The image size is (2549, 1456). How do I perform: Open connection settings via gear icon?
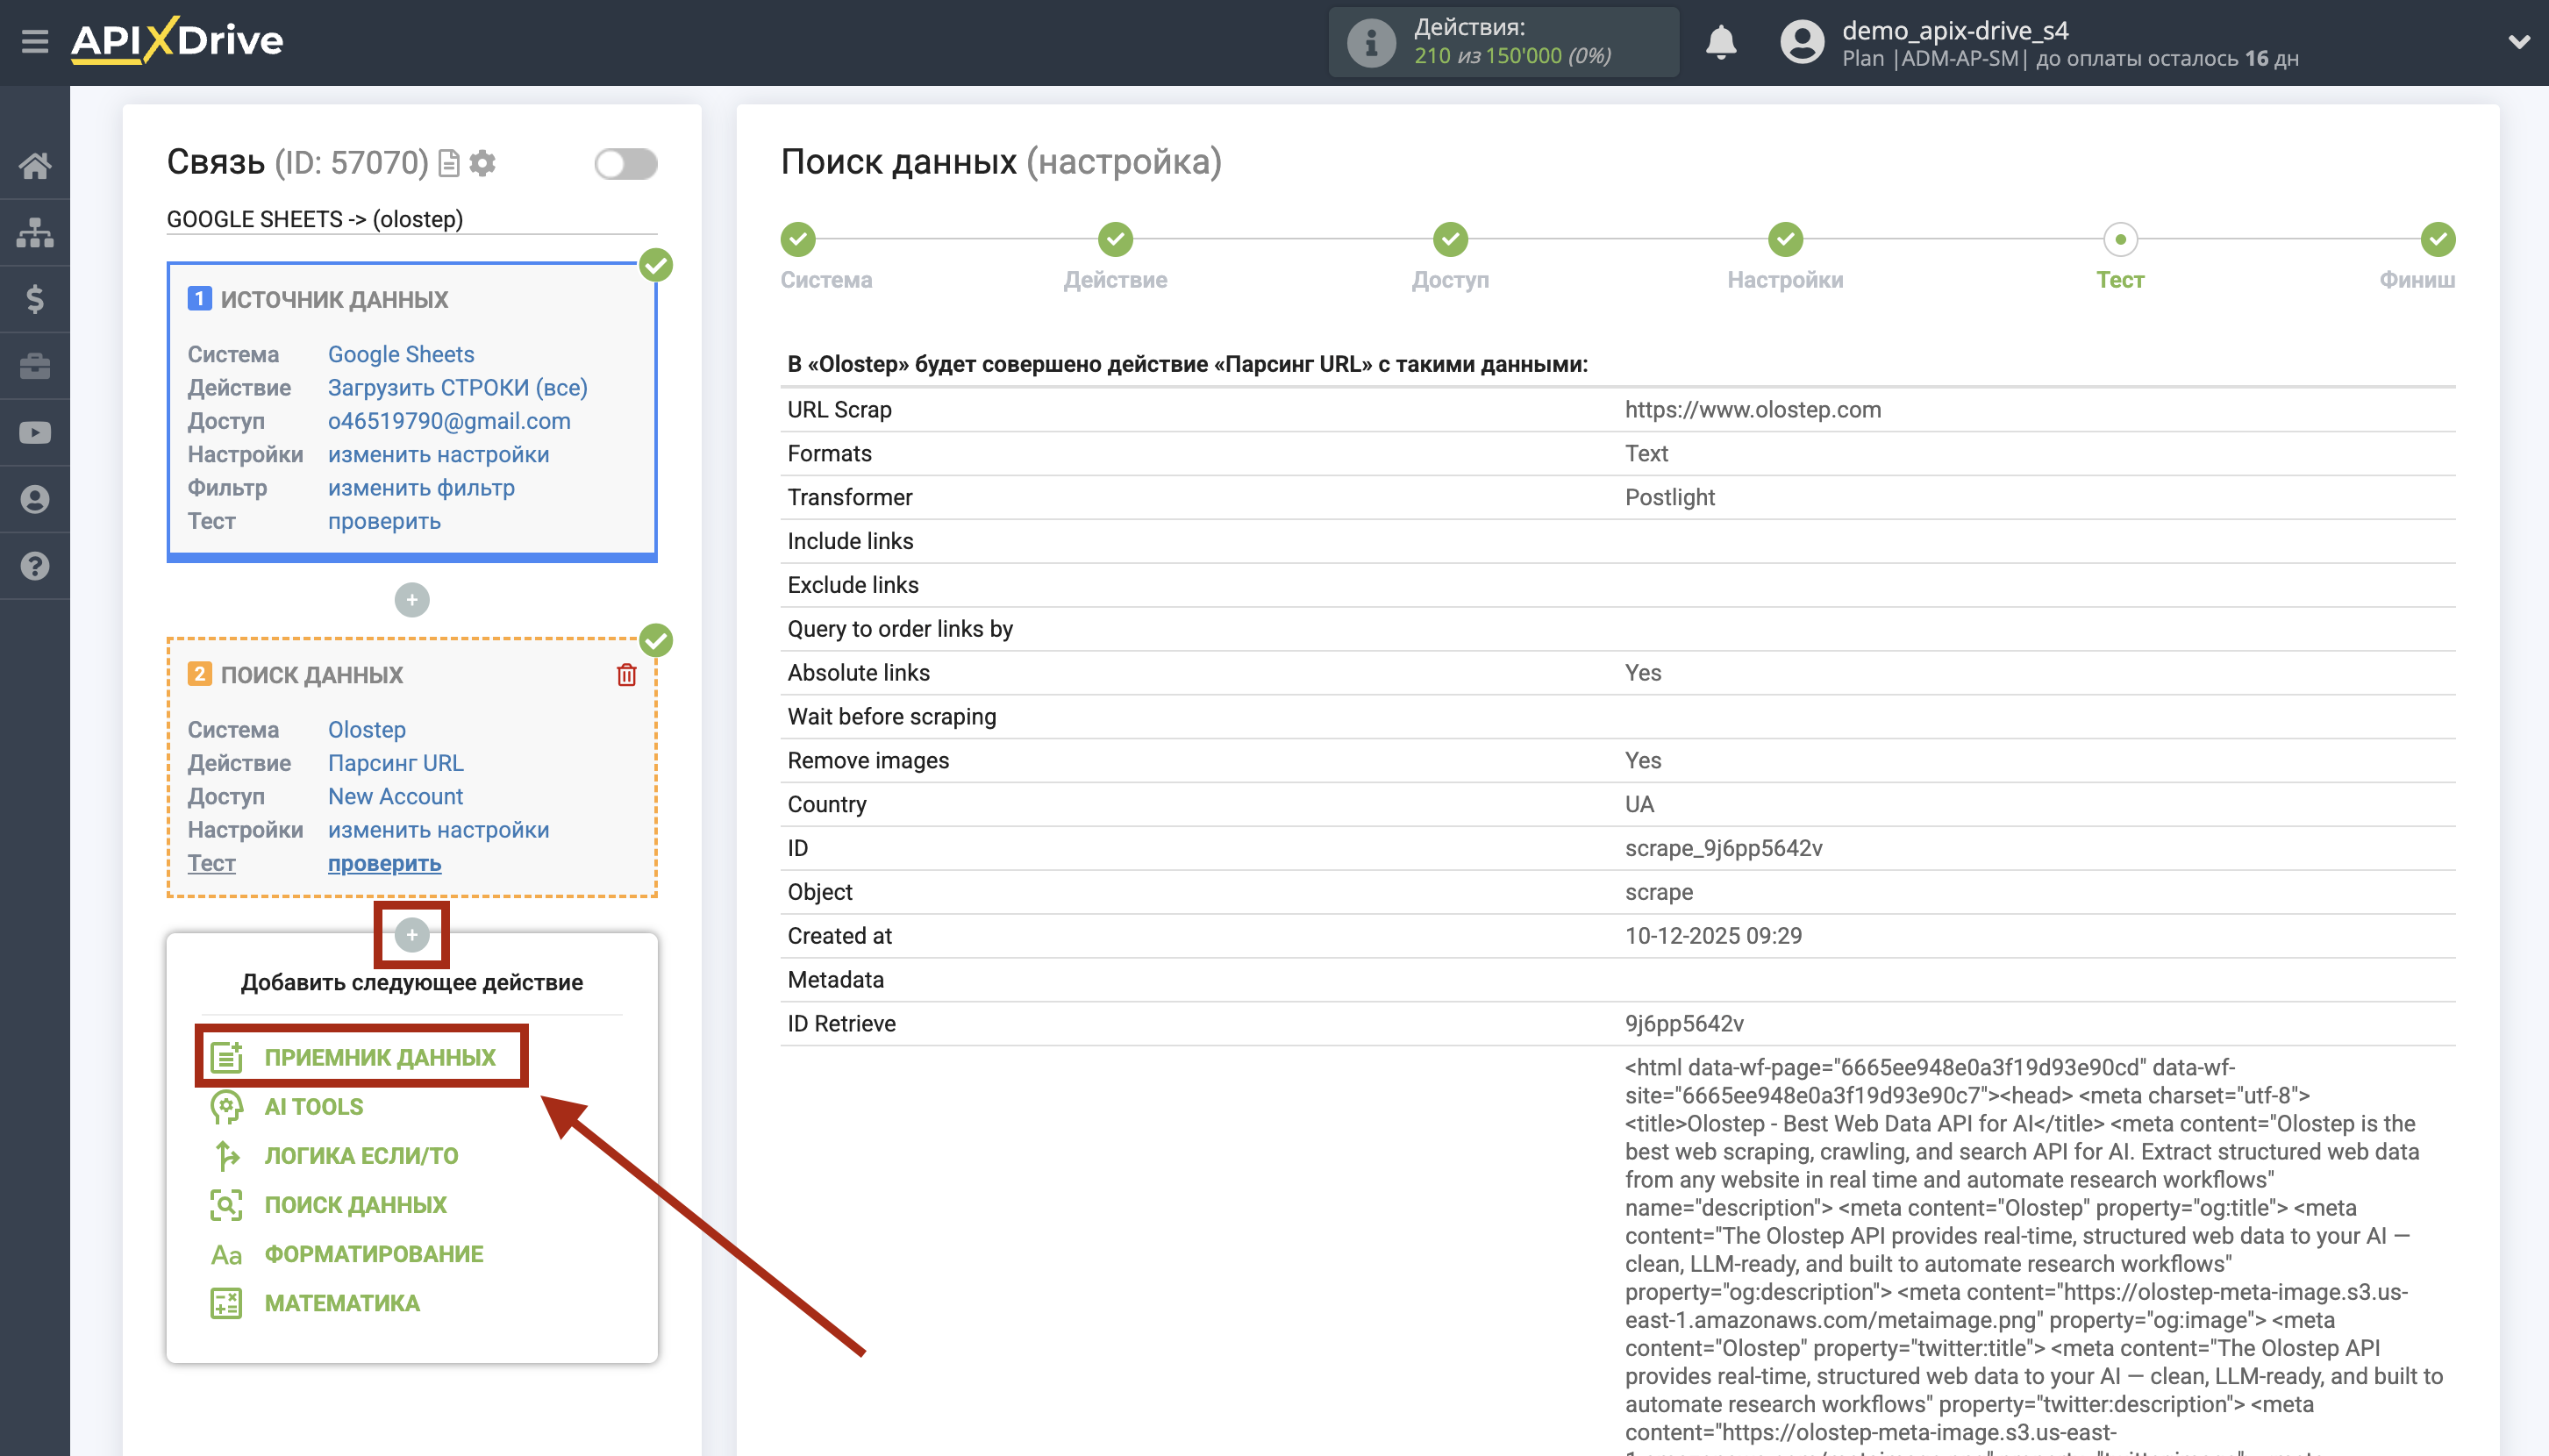pyautogui.click(x=483, y=163)
